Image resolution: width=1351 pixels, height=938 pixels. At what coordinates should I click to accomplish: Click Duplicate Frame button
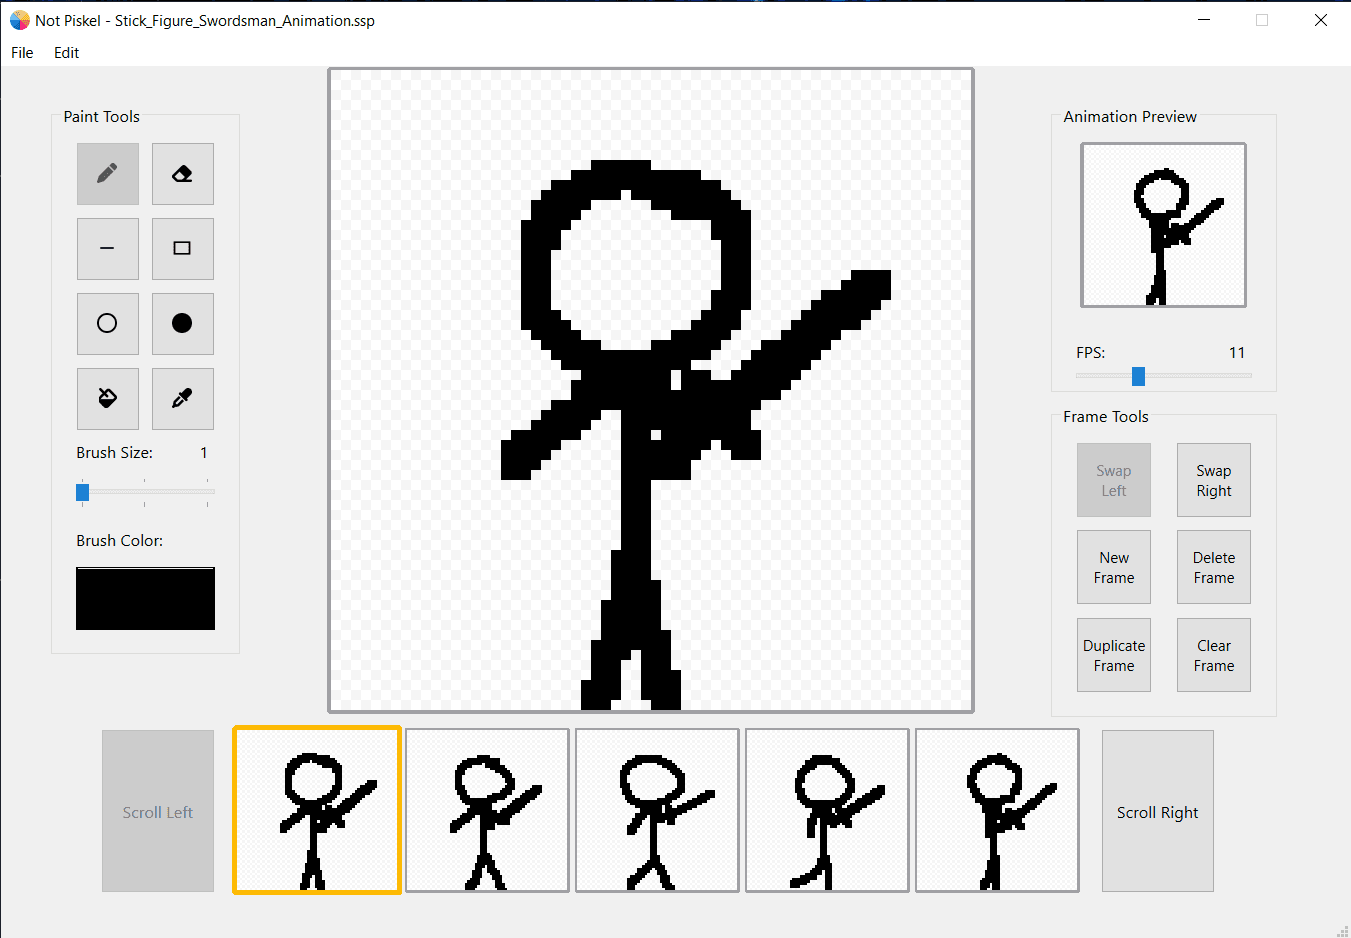(1114, 655)
